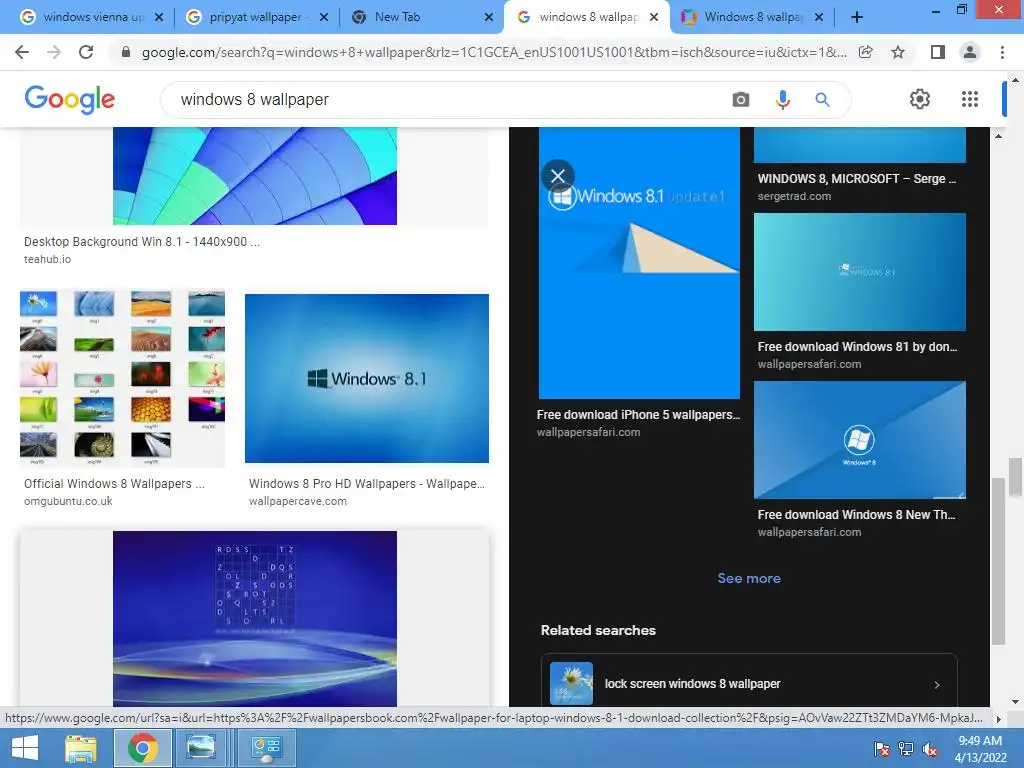Screen dimensions: 1024x768
Task: Open the Chrome profile avatar
Action: (x=970, y=52)
